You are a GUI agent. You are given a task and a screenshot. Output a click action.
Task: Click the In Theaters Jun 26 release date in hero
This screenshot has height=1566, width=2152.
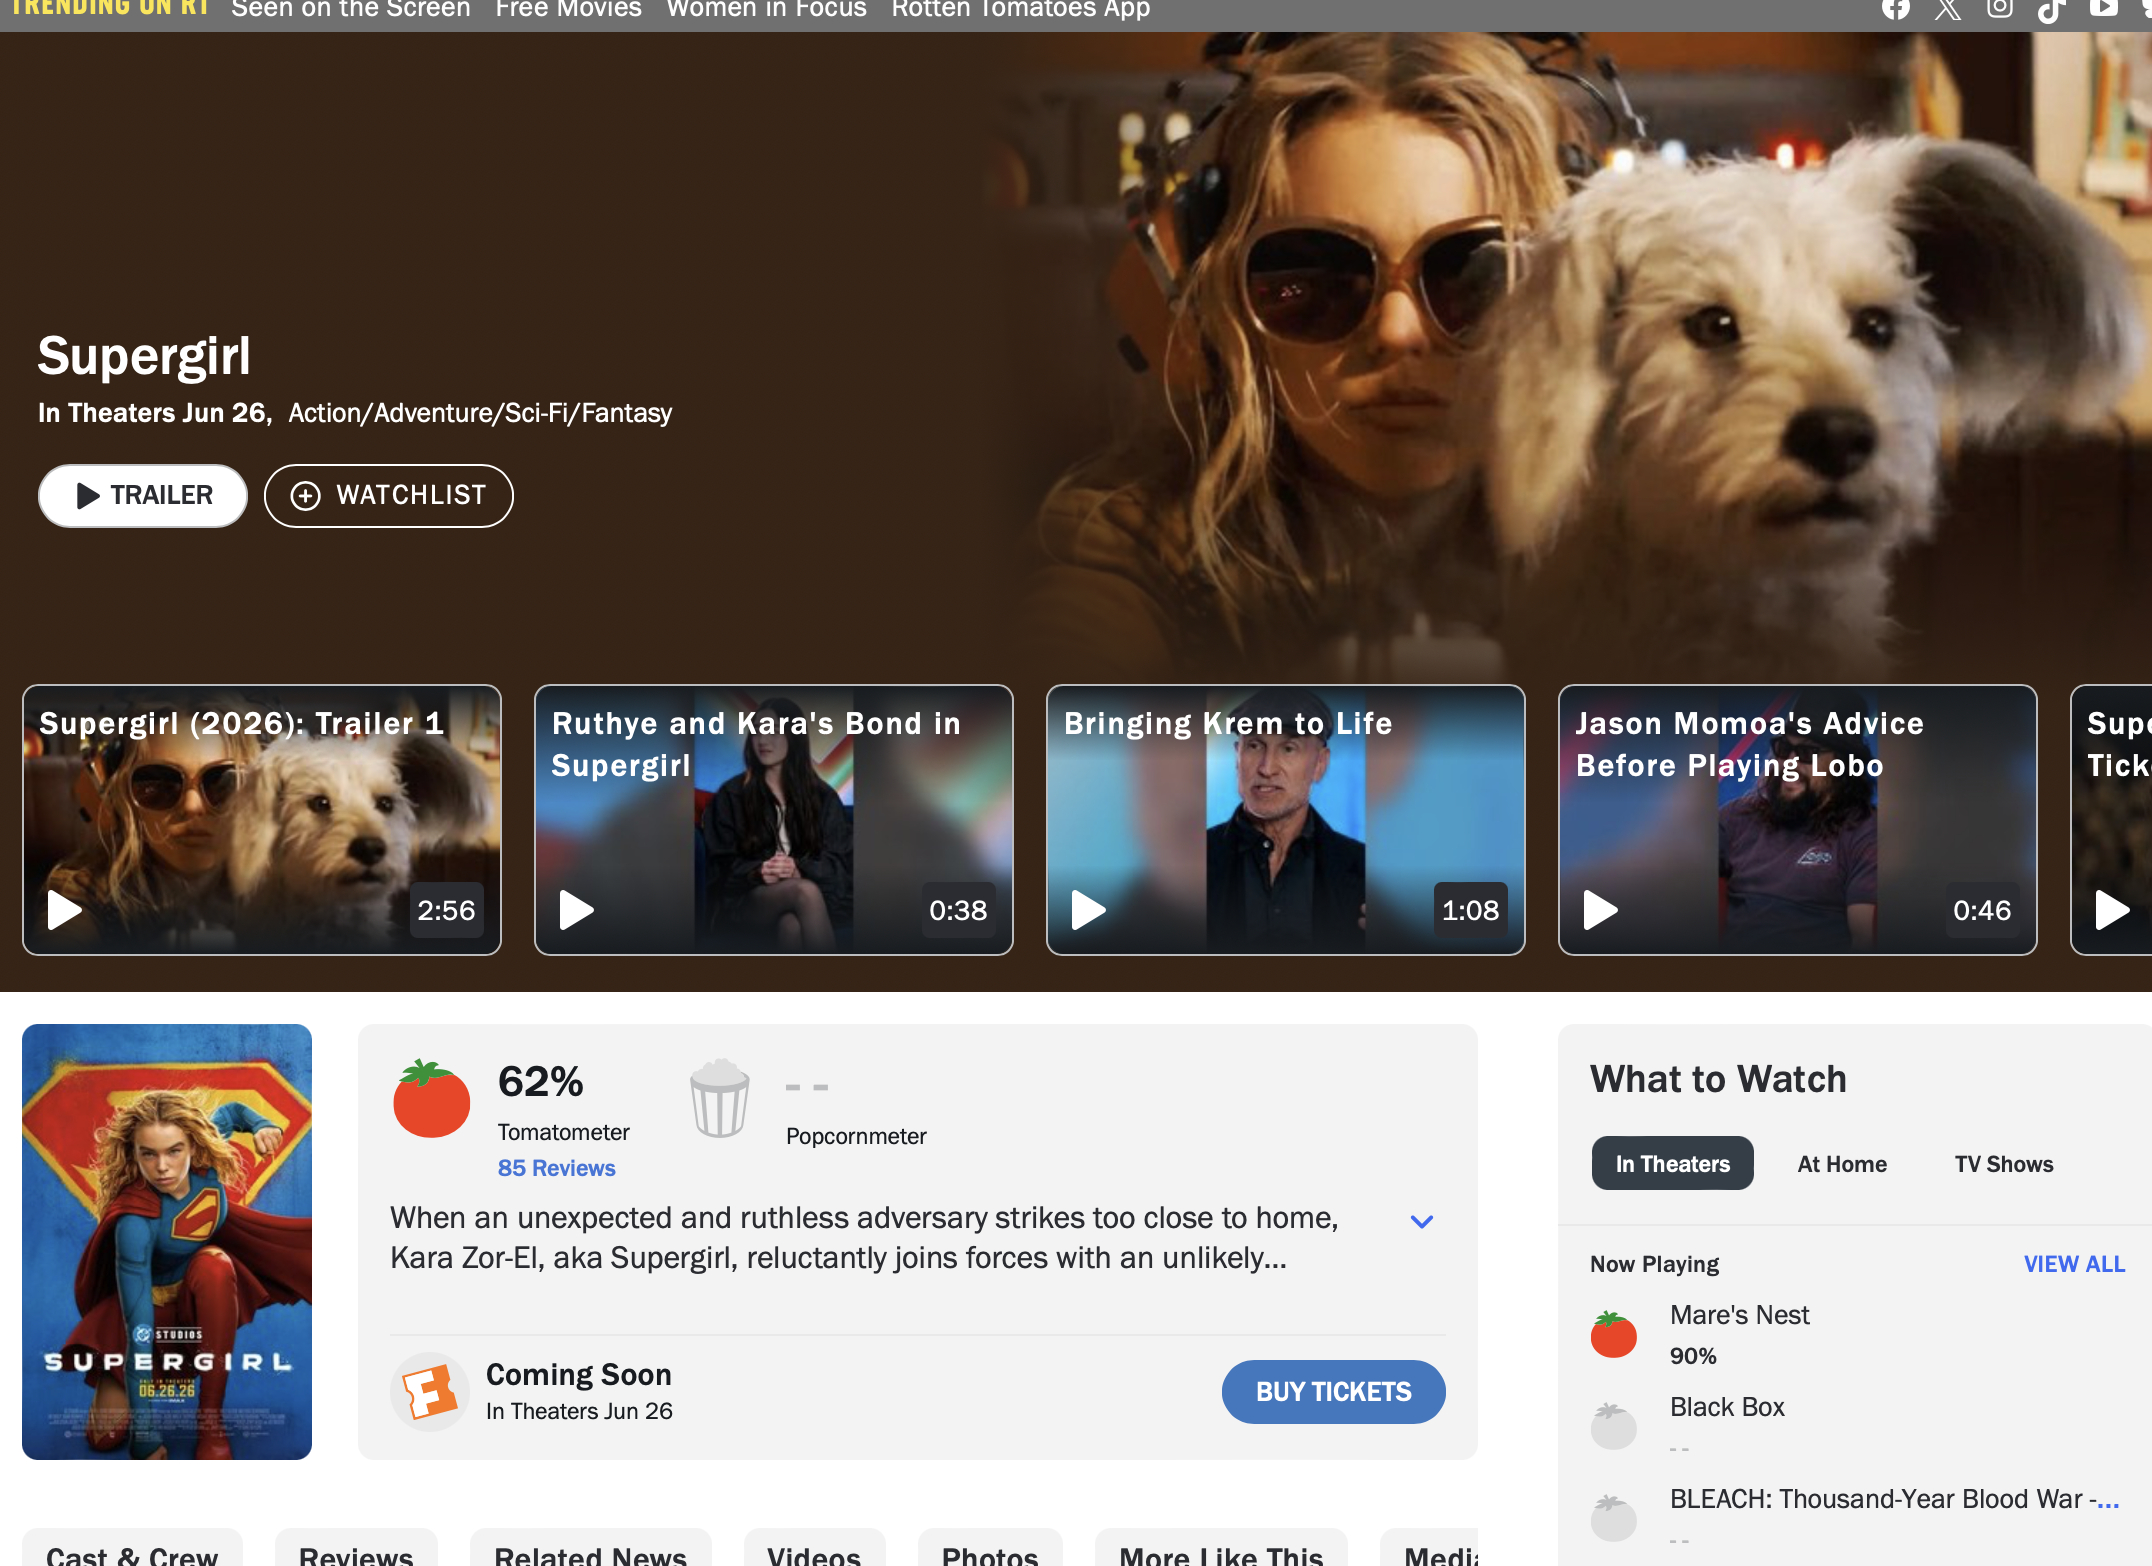pos(154,413)
